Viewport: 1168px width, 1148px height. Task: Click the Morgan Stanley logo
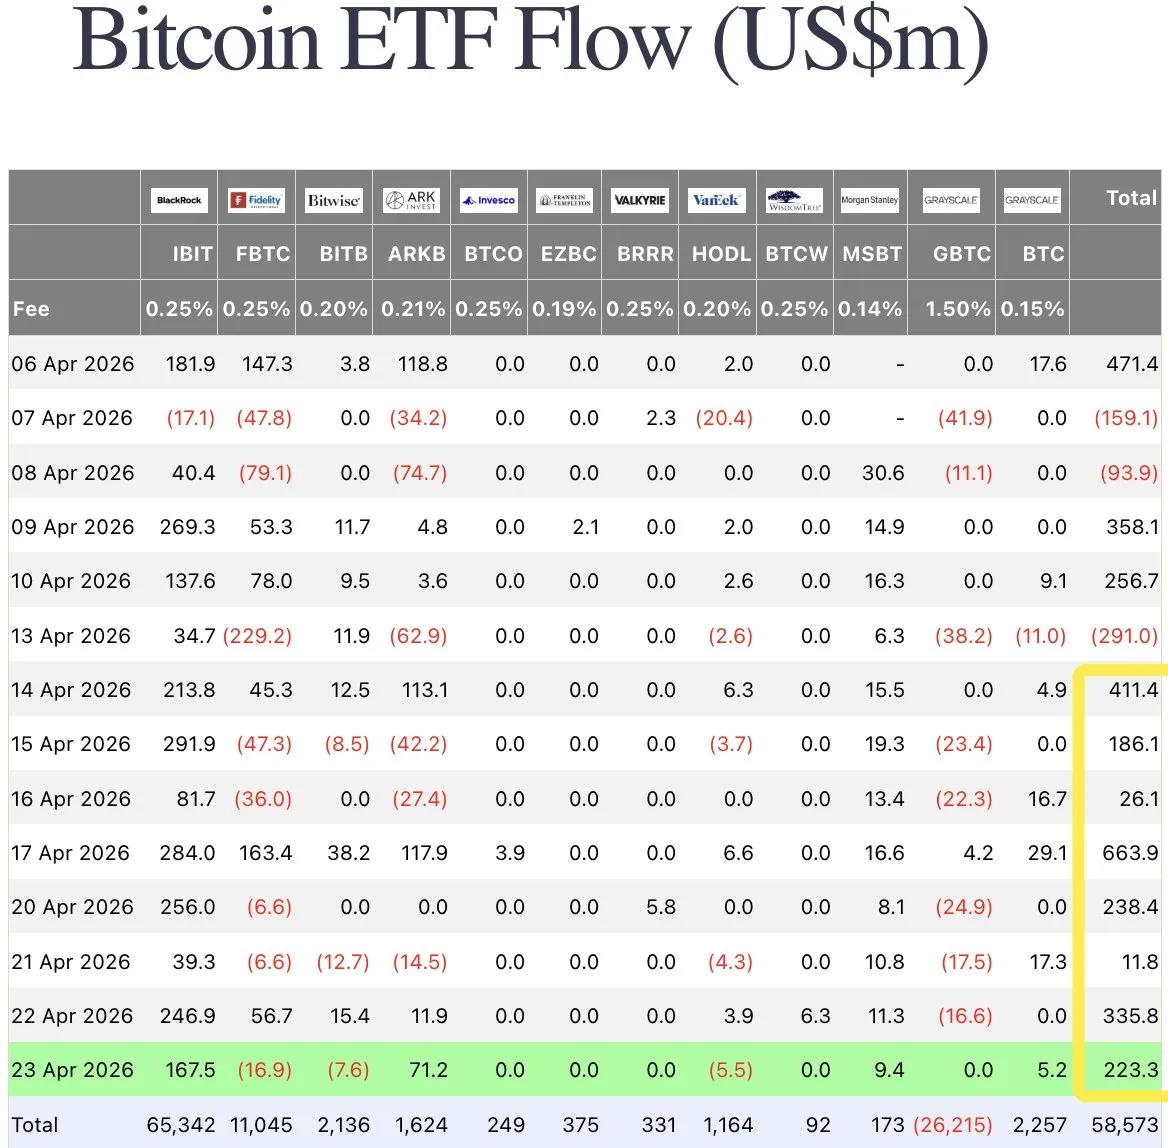click(870, 200)
